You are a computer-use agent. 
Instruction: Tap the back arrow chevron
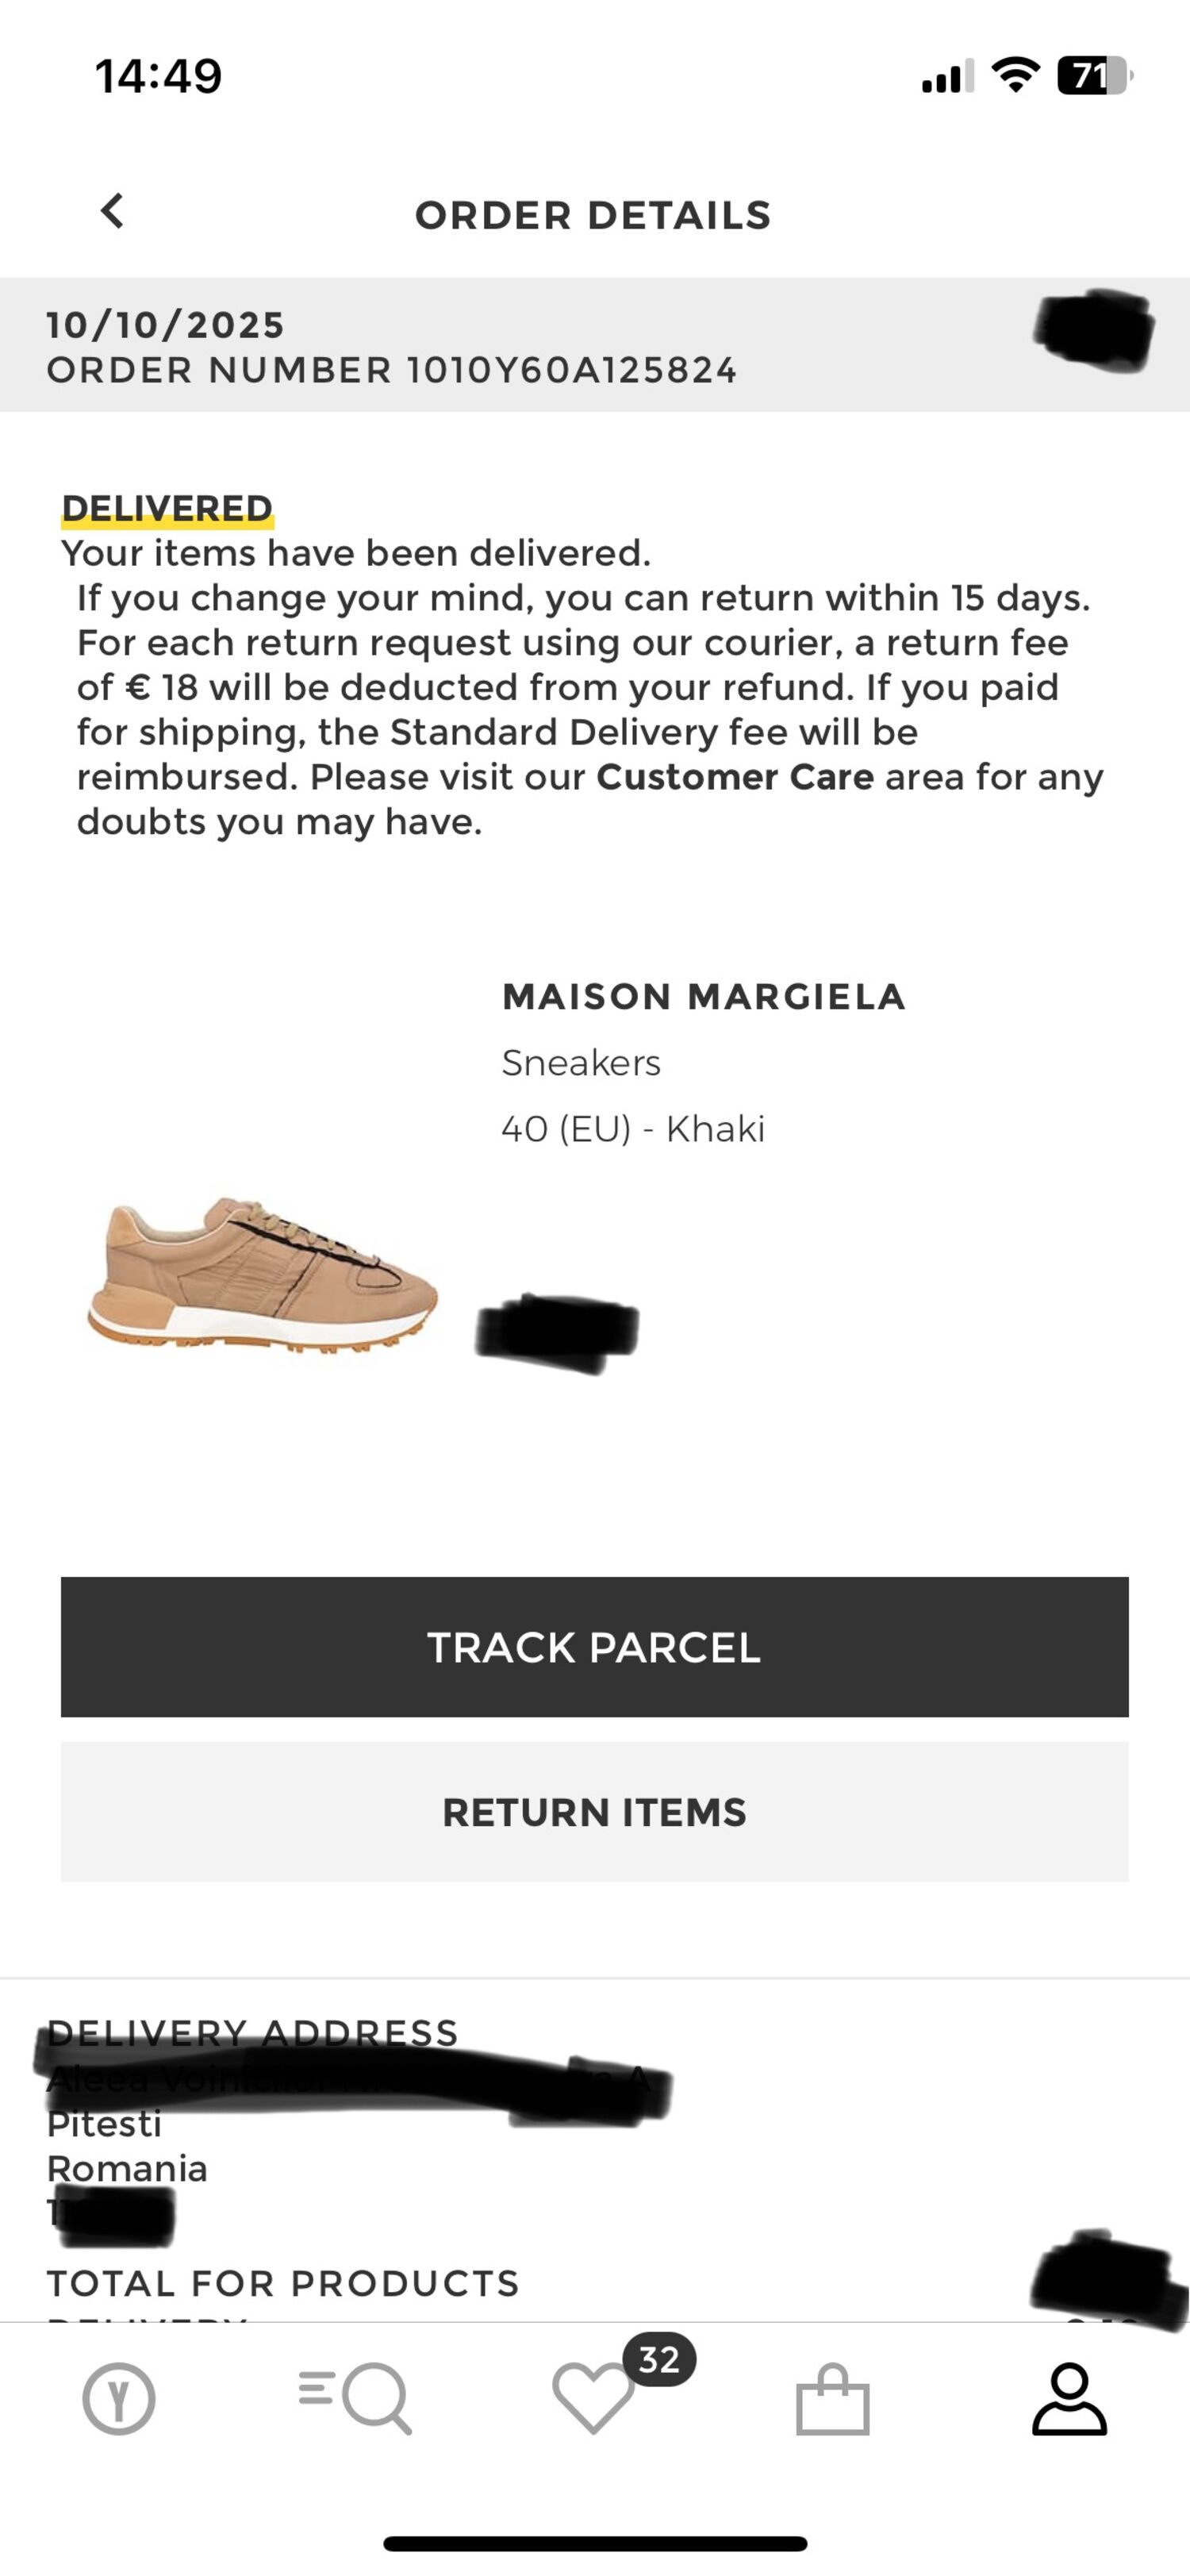(113, 211)
